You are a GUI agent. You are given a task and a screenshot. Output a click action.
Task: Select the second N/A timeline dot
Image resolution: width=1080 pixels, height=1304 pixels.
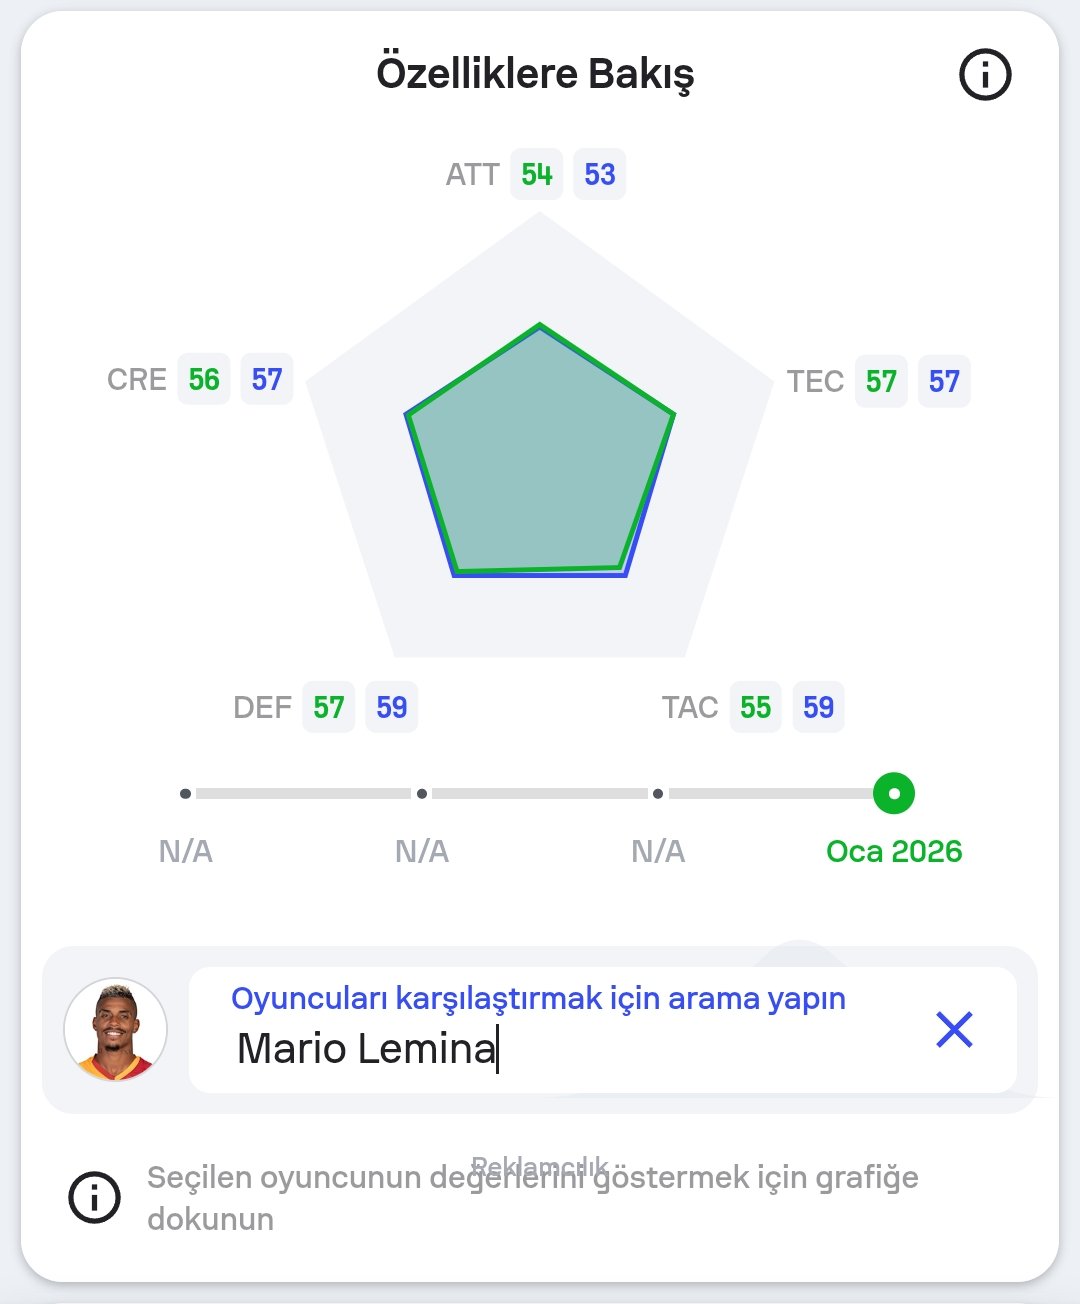[x=422, y=794]
